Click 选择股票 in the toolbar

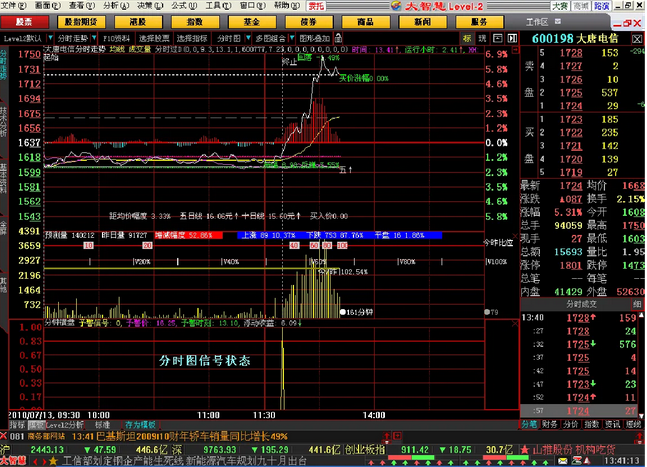coord(154,38)
